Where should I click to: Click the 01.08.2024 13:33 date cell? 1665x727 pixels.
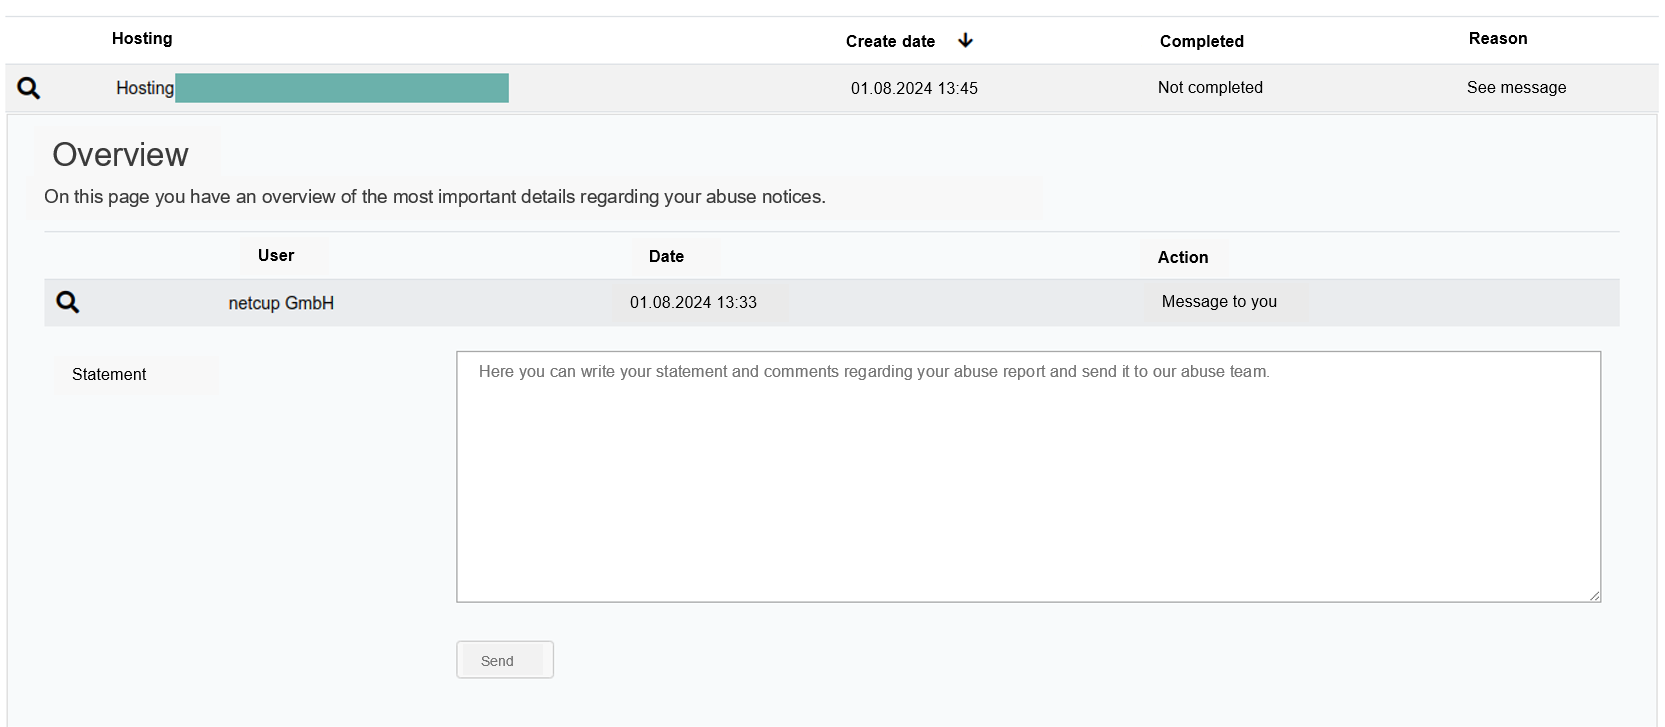pyautogui.click(x=693, y=302)
